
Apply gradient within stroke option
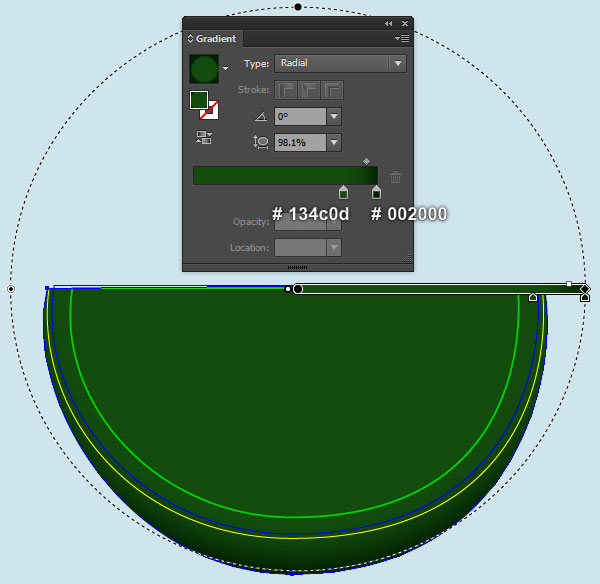[x=286, y=90]
